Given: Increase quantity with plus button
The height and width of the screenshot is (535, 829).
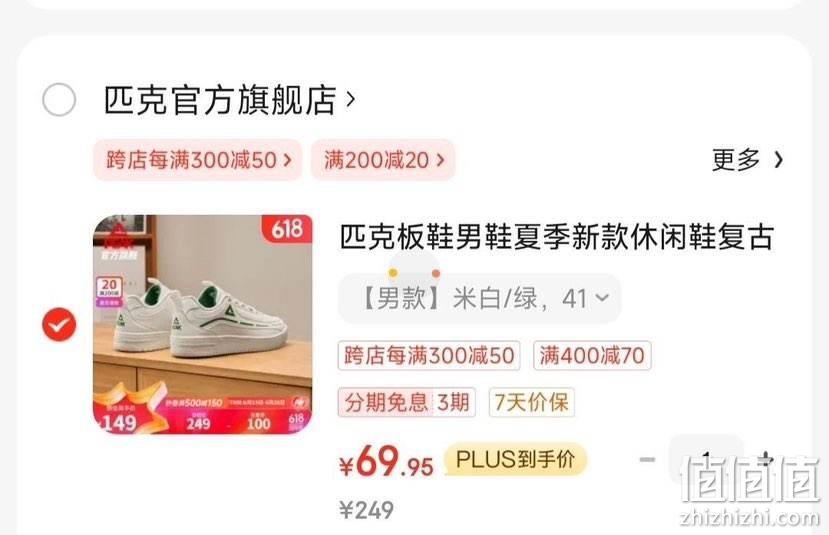Looking at the screenshot, I should [765, 459].
